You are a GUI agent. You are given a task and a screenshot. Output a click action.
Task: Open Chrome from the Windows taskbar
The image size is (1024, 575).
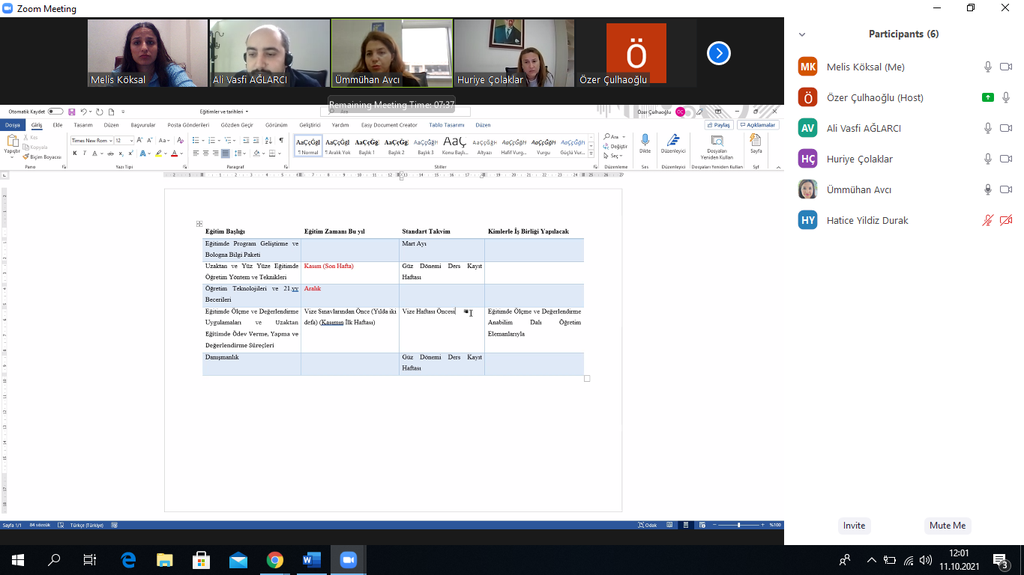[274, 560]
